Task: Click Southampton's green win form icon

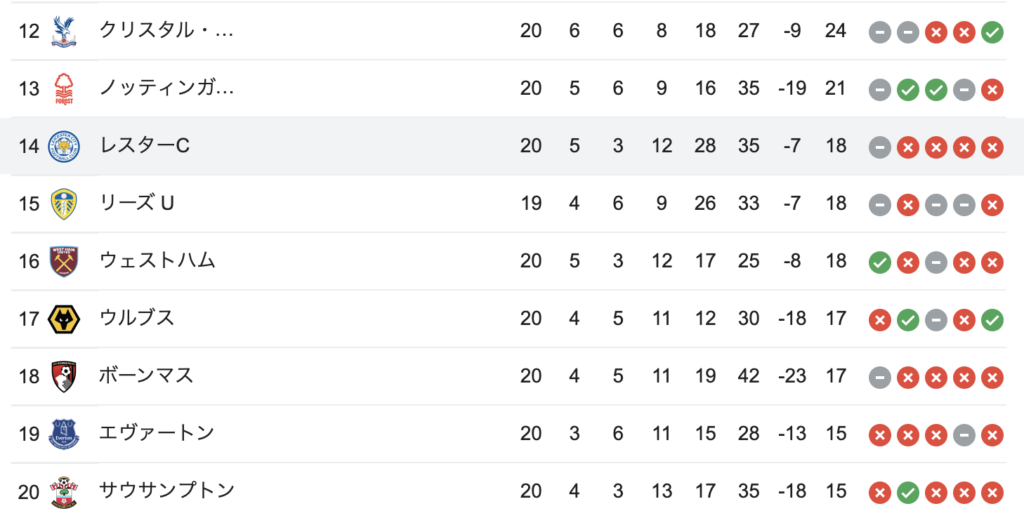Action: click(908, 491)
